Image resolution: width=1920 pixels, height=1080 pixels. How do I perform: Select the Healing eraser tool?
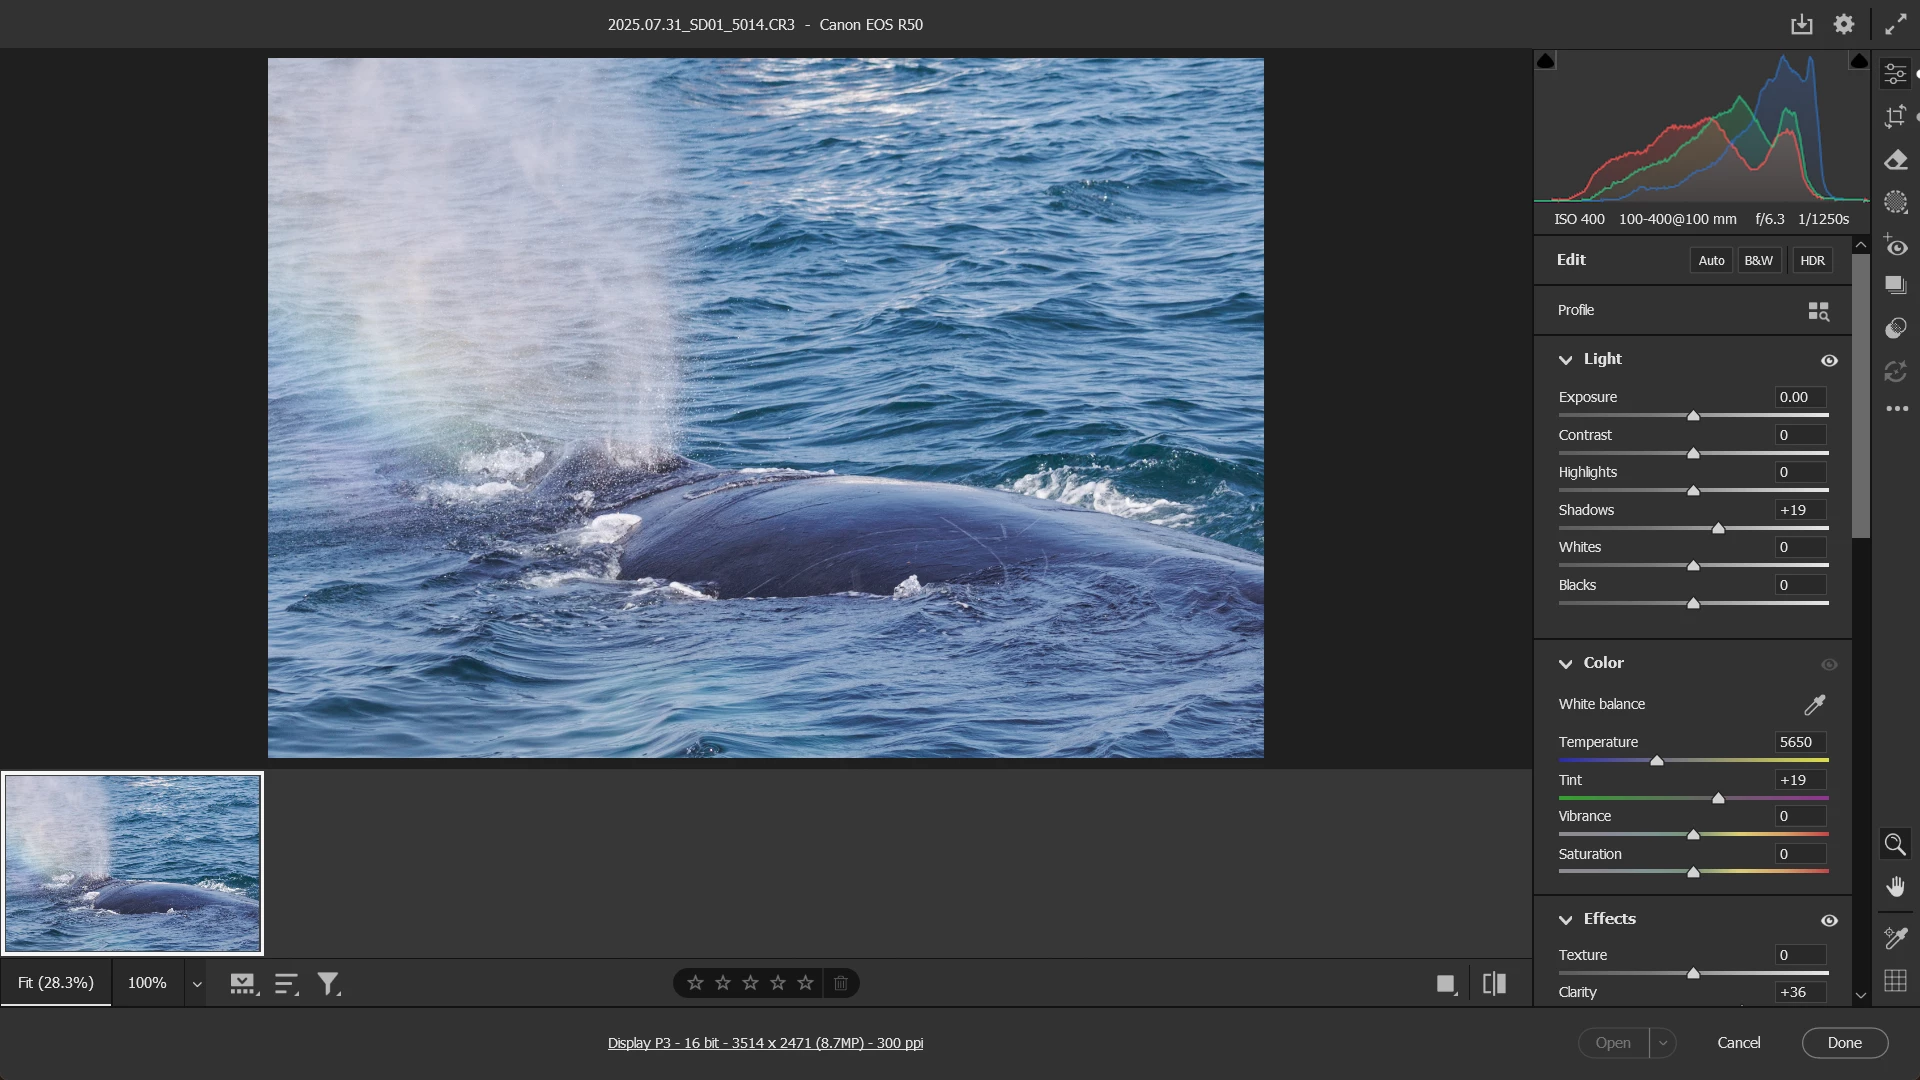pos(1895,160)
